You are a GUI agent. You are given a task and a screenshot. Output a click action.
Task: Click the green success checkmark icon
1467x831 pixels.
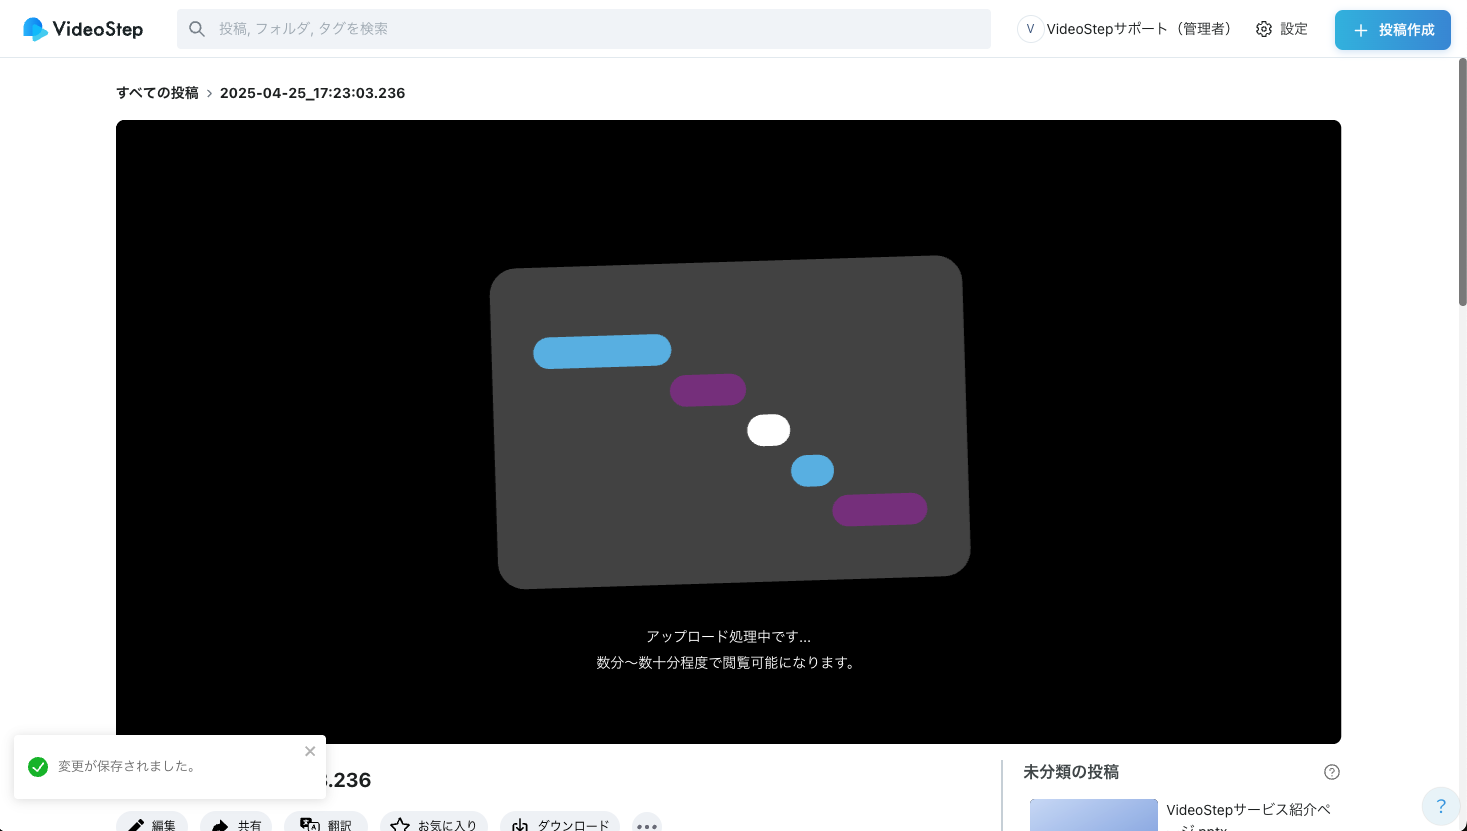[38, 767]
